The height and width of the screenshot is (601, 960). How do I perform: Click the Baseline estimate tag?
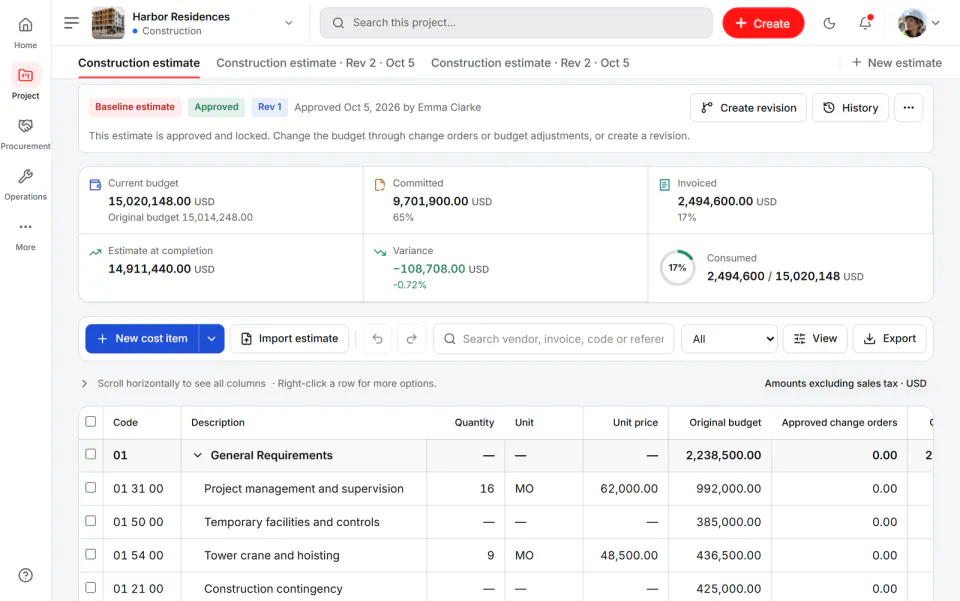coord(135,107)
